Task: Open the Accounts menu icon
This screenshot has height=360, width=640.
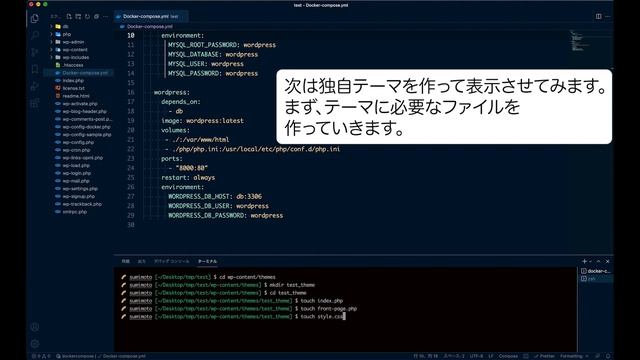Action: 35,327
